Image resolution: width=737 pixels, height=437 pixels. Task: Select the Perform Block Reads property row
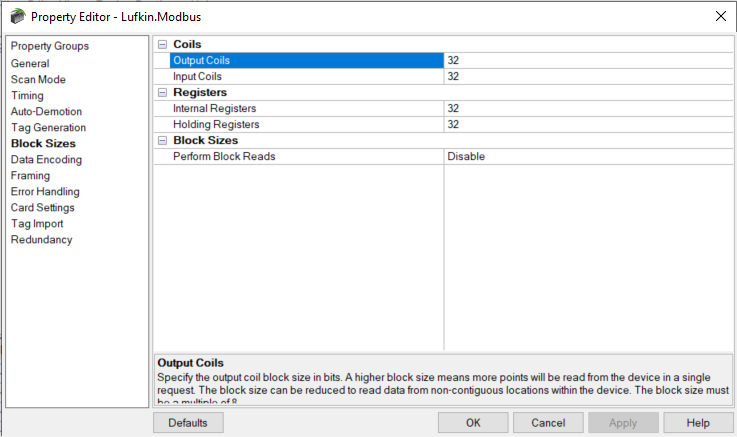pos(306,156)
